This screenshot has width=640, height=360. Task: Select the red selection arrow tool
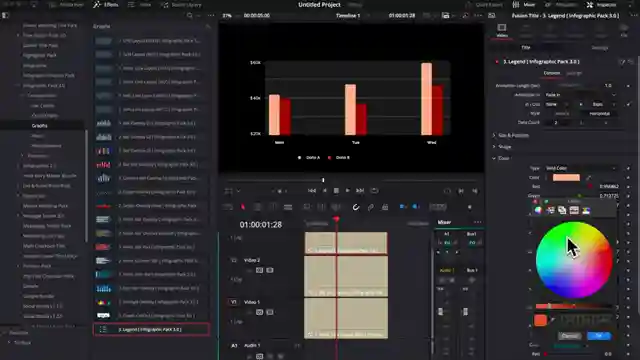pos(243,207)
